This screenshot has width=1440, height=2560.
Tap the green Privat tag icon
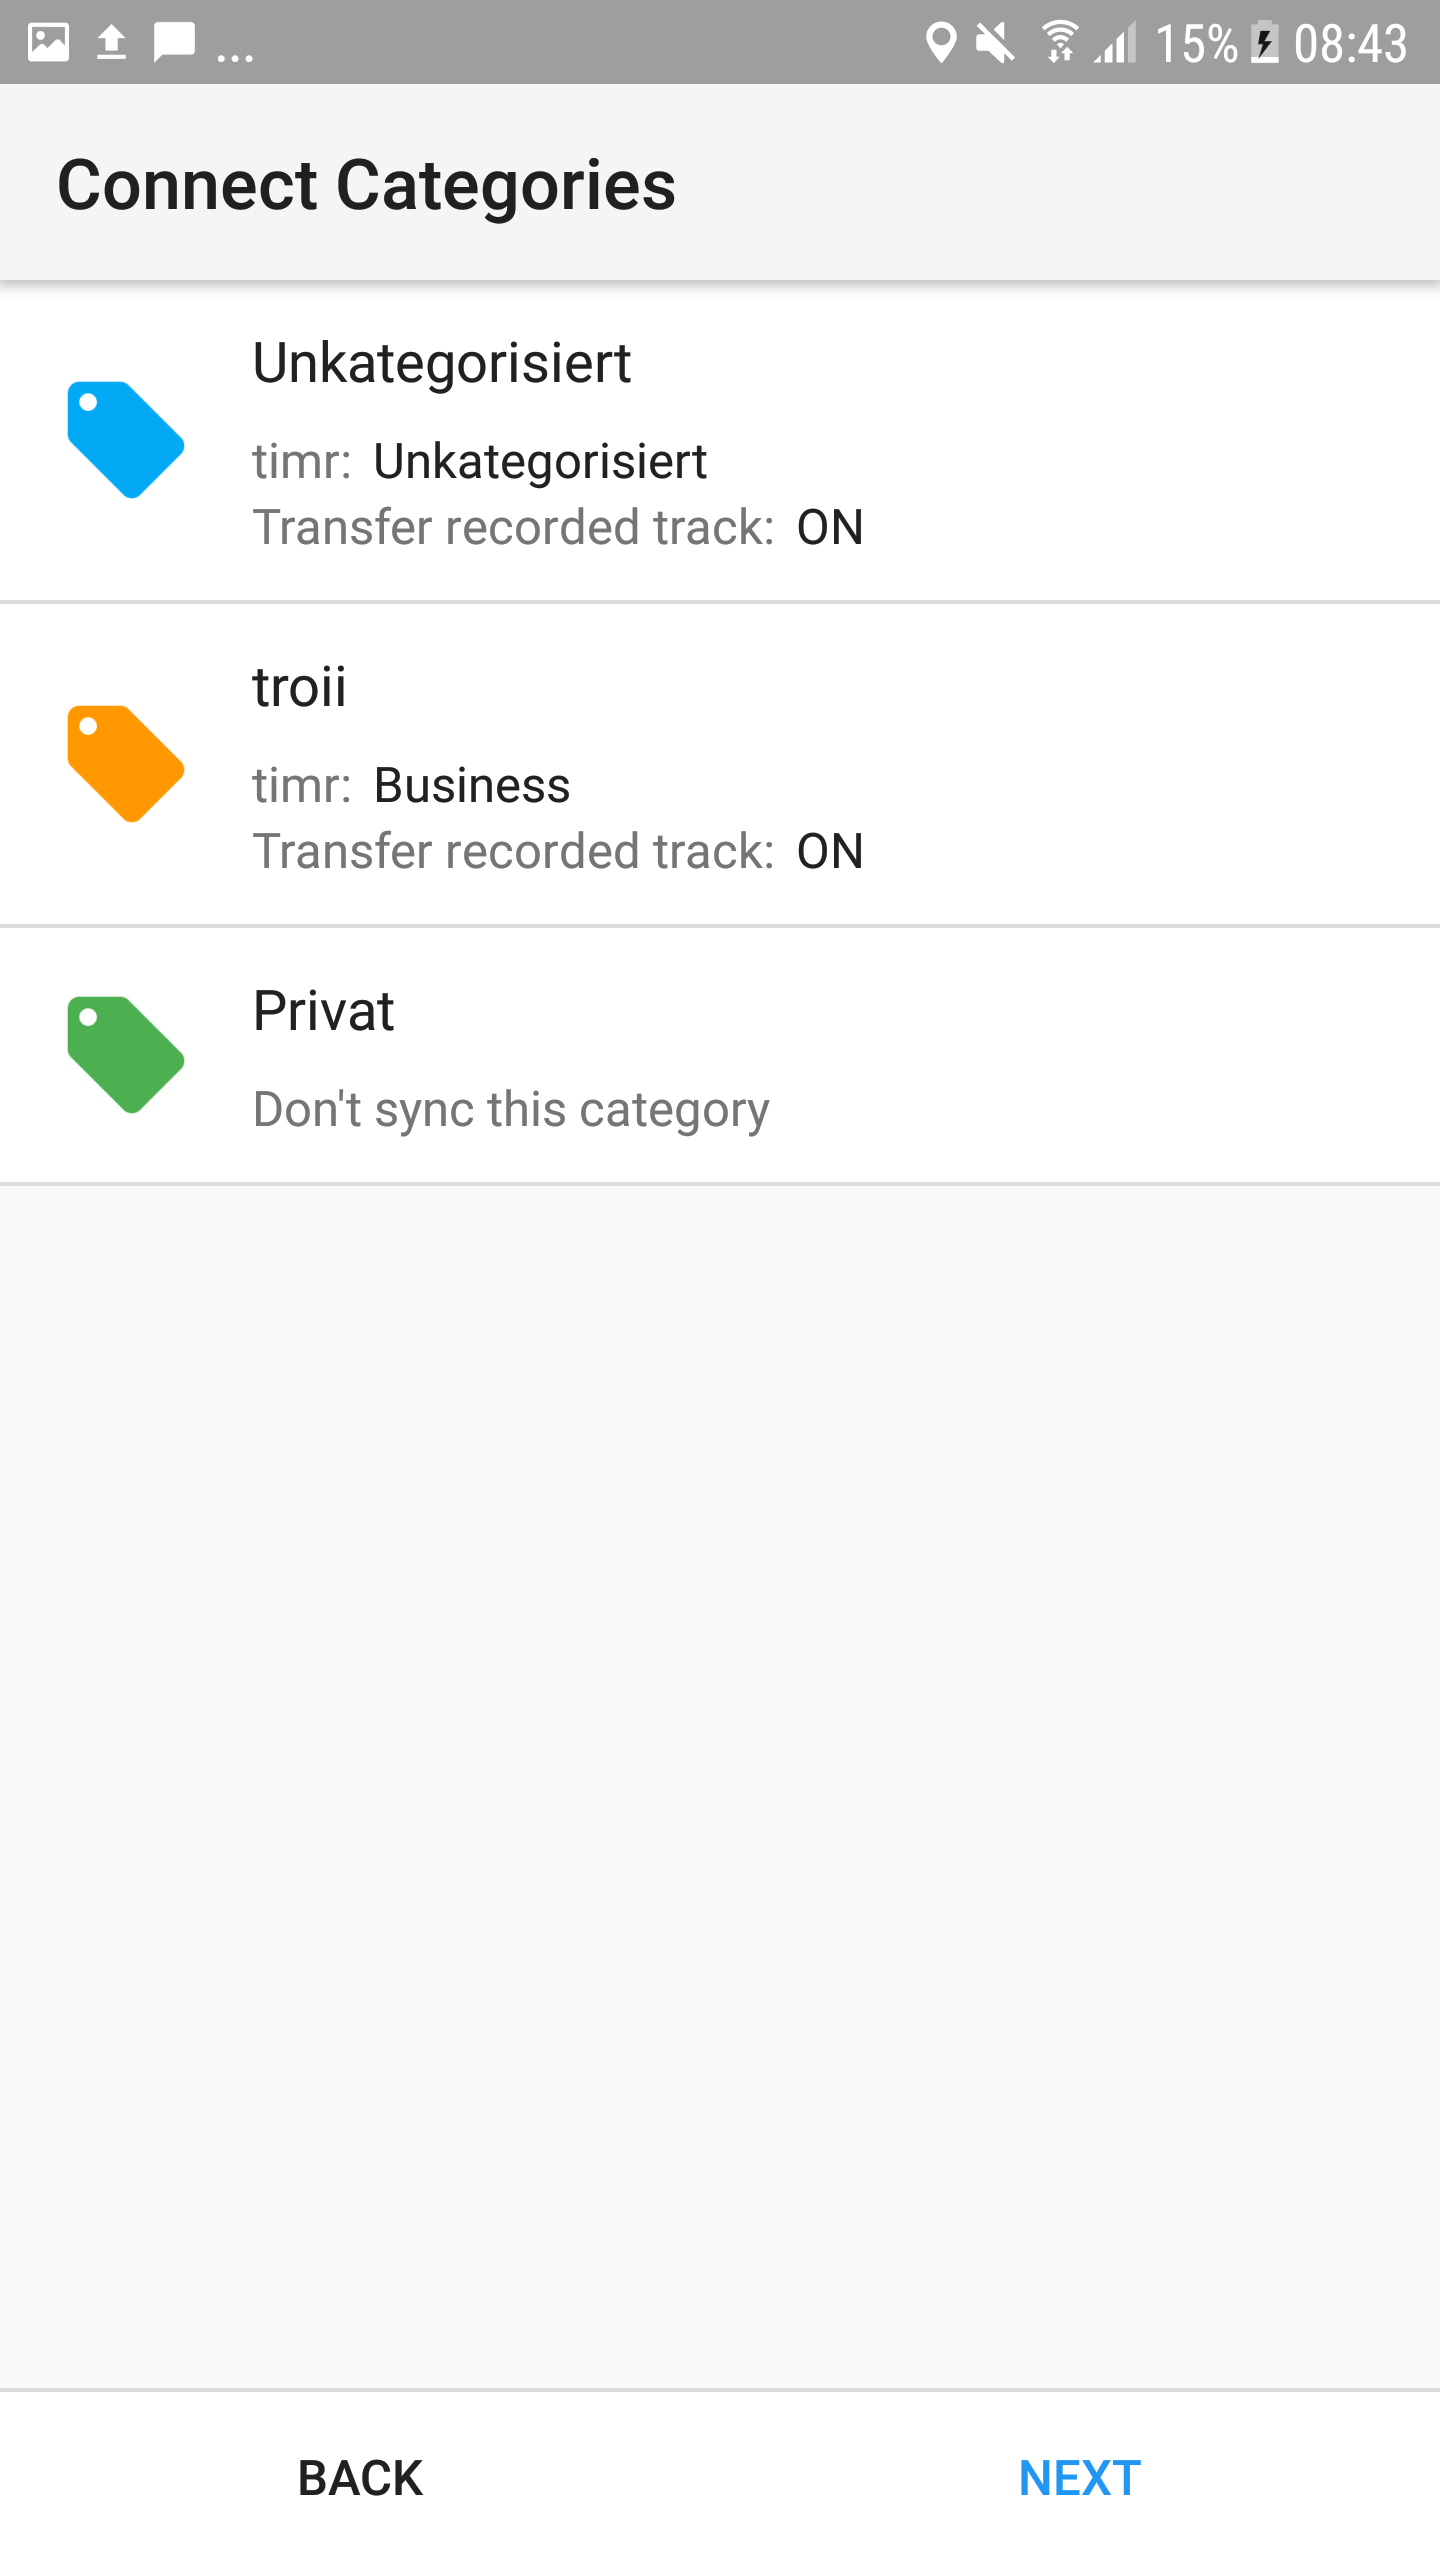pyautogui.click(x=125, y=1055)
